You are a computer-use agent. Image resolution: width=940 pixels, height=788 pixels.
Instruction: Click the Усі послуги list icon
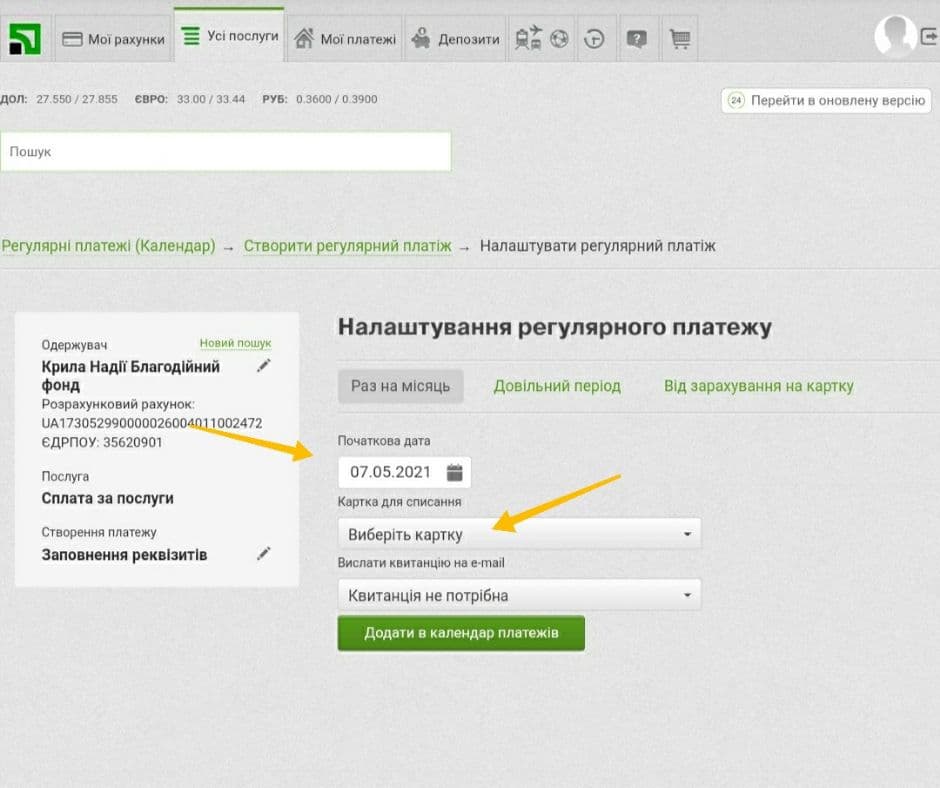[x=191, y=35]
